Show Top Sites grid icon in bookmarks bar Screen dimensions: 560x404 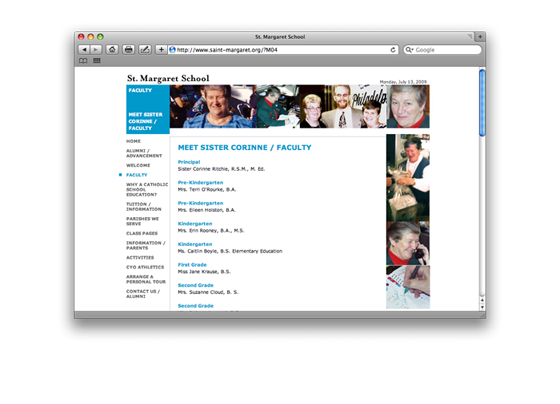click(97, 61)
